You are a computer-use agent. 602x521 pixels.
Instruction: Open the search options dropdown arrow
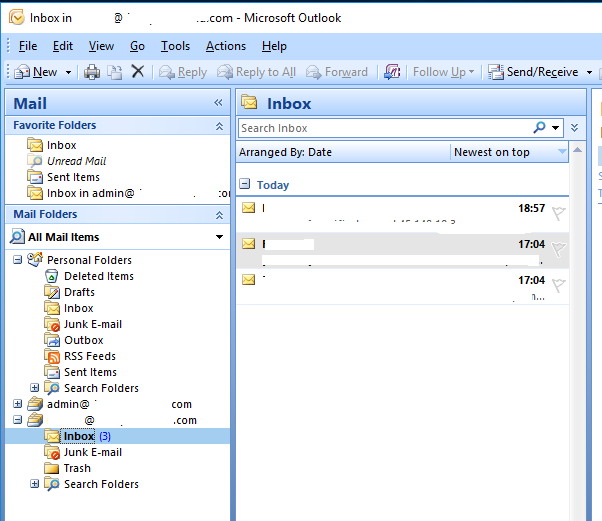[x=556, y=128]
